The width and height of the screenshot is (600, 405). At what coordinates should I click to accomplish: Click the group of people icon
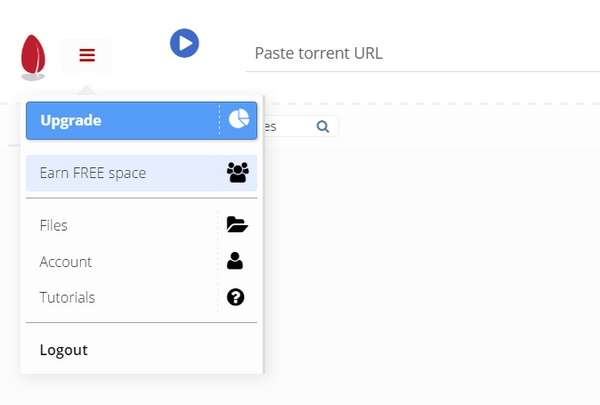click(x=238, y=172)
